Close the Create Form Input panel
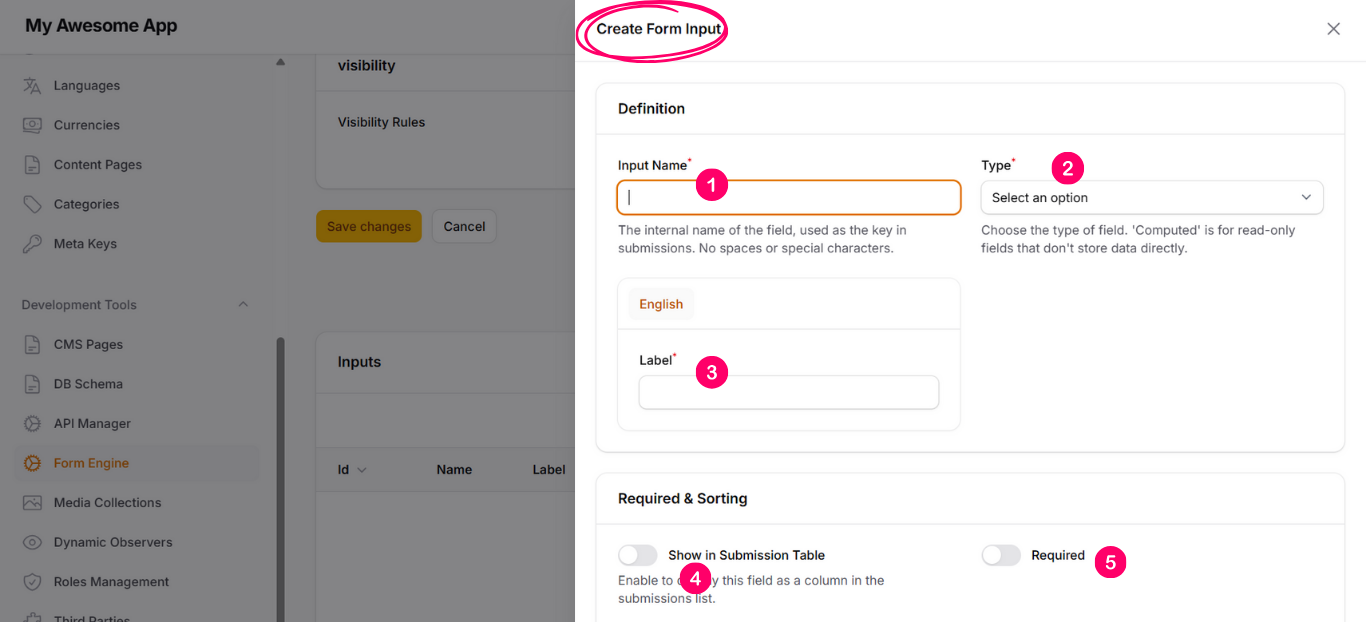Screen dimensions: 1366x622 1333,29
